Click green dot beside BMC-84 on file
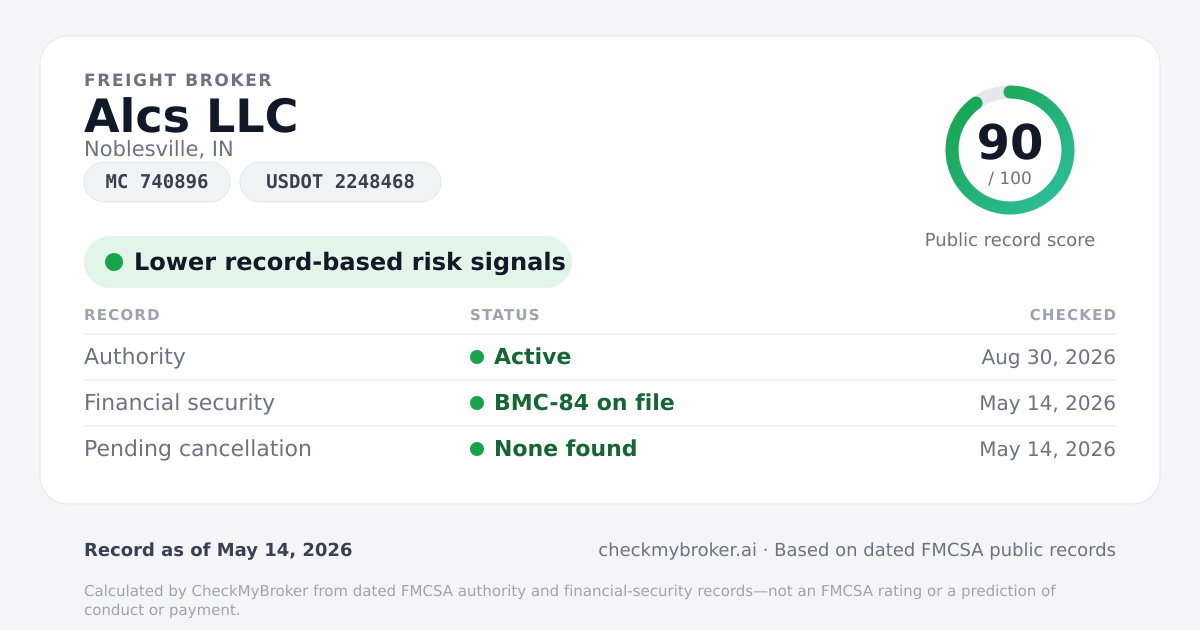Screen dimensions: 1200x630 pyautogui.click(x=477, y=403)
